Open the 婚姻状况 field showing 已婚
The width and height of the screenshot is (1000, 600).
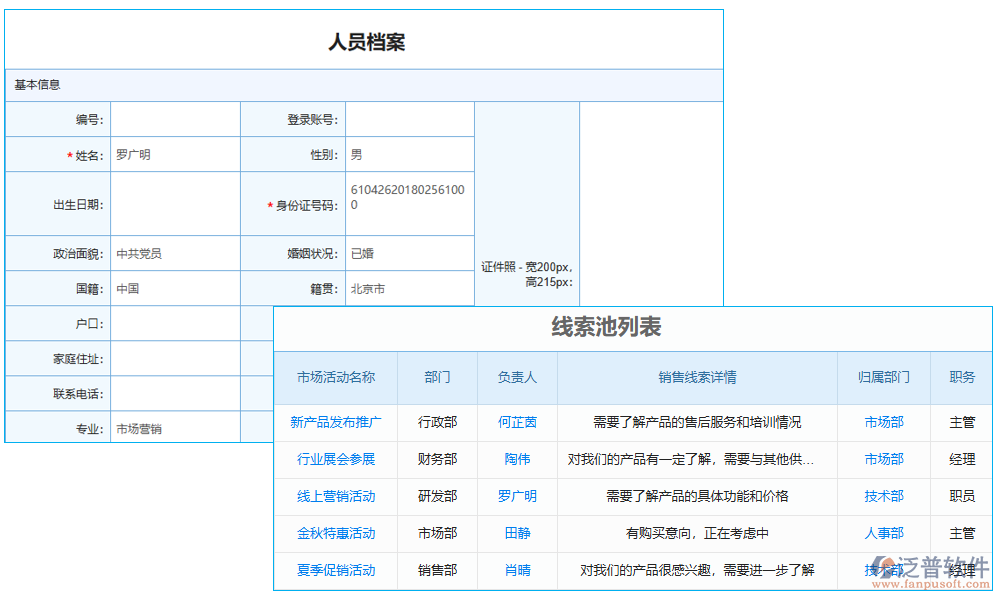[x=409, y=254]
